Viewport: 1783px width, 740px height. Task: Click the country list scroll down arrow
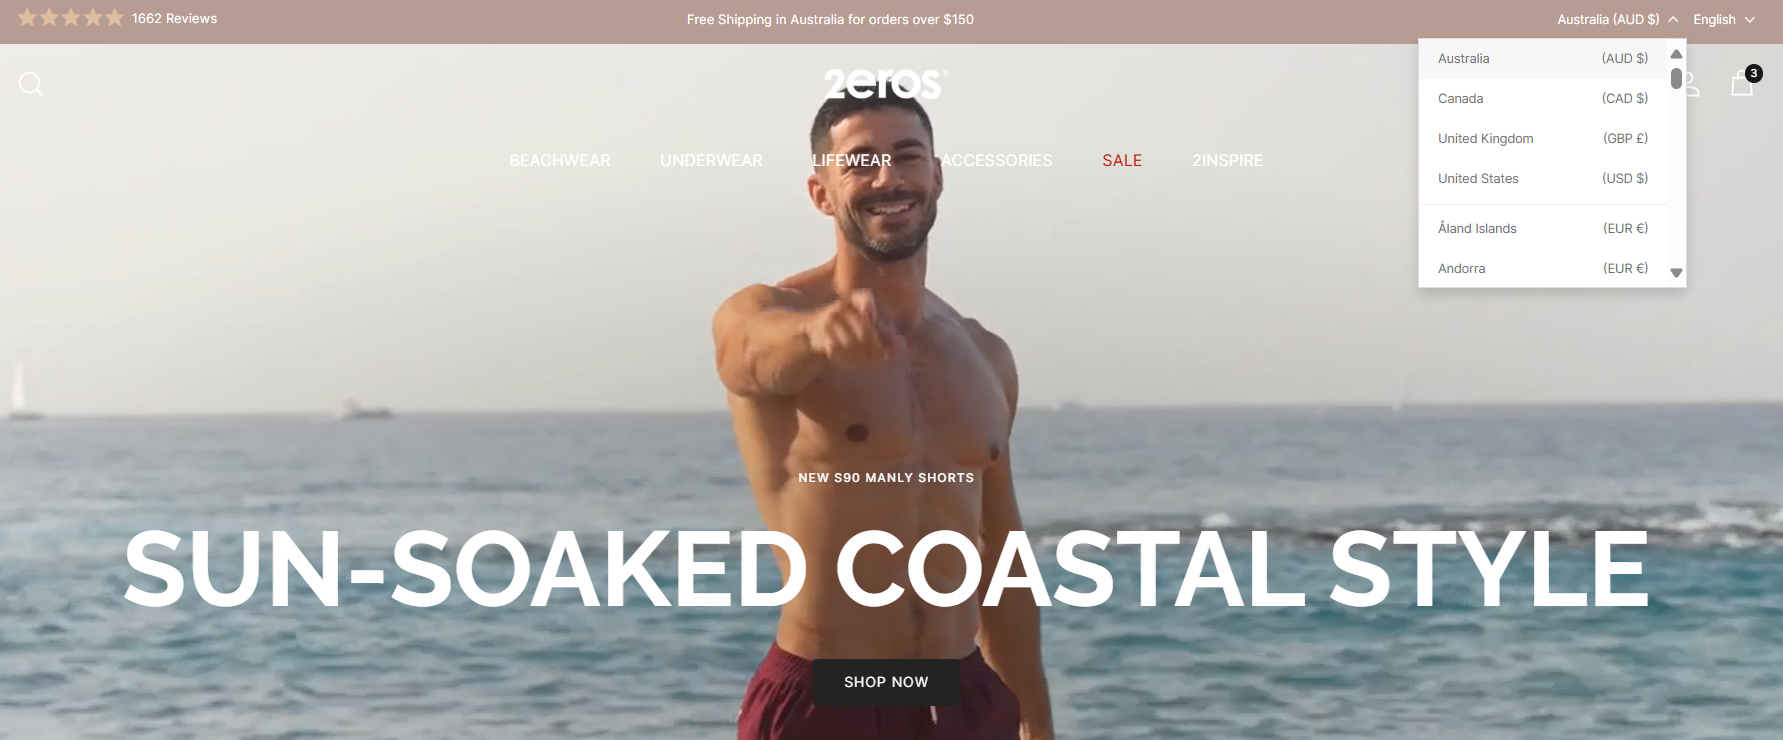point(1676,273)
